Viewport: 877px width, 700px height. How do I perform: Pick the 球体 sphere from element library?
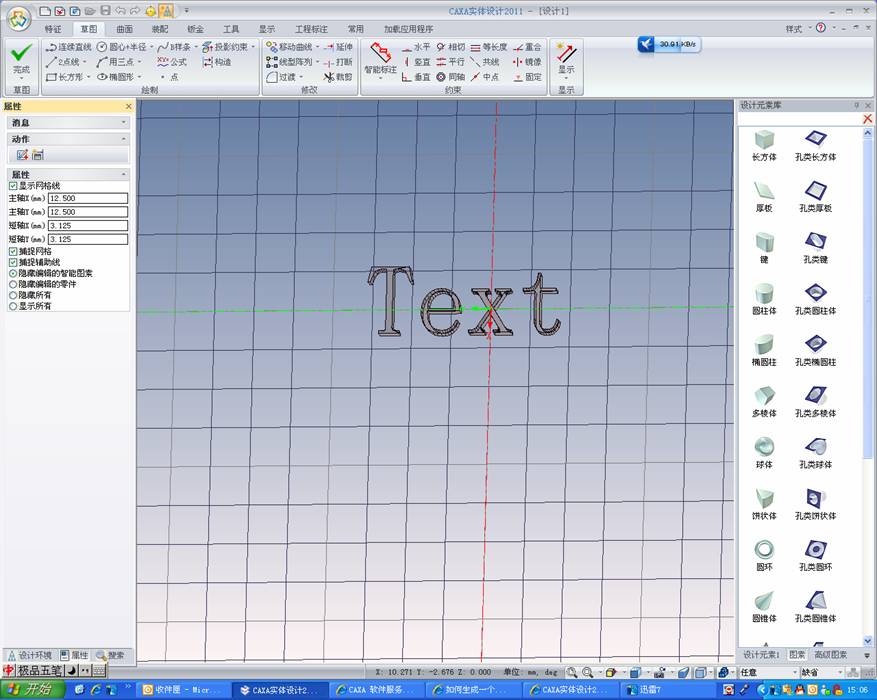765,449
